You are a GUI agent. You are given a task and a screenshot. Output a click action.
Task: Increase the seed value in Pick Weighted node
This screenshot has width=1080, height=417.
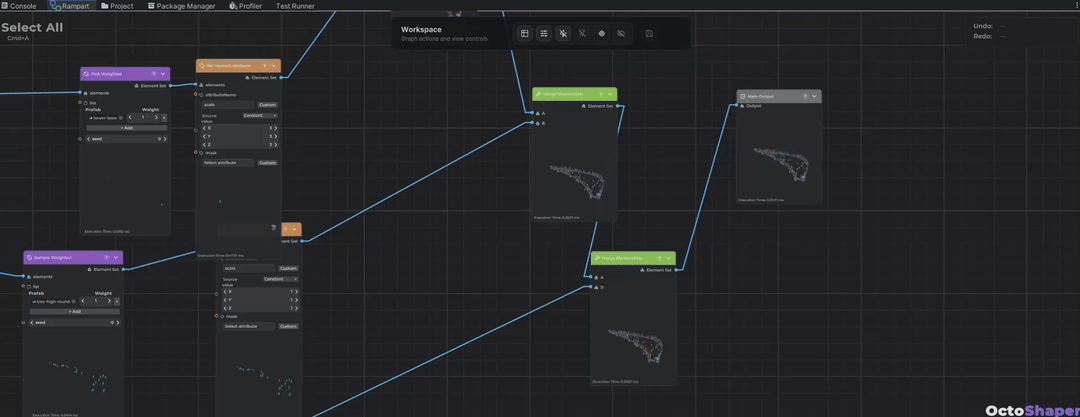(166, 139)
